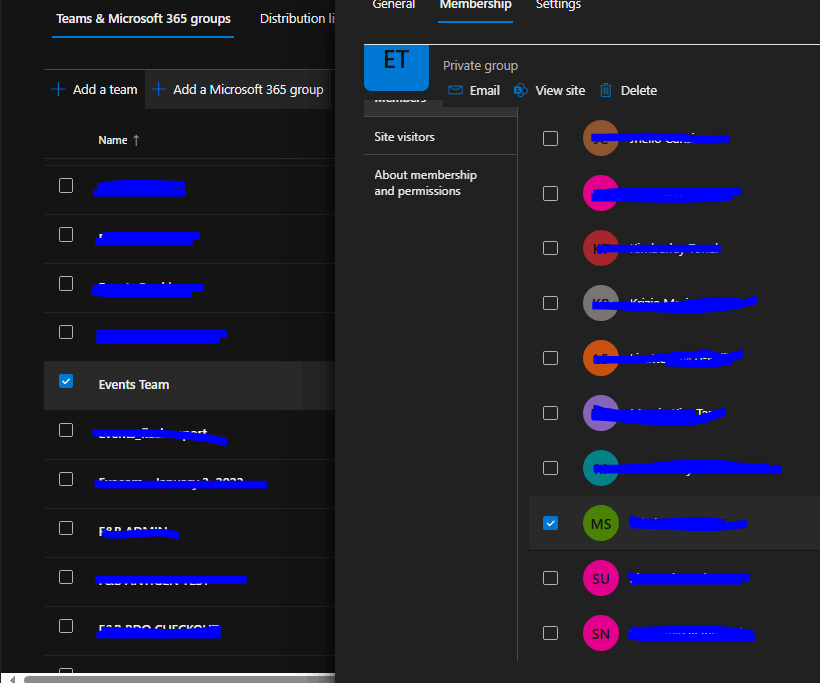This screenshot has height=683, width=820.
Task: Check the first group row checkbox
Action: [x=66, y=186]
